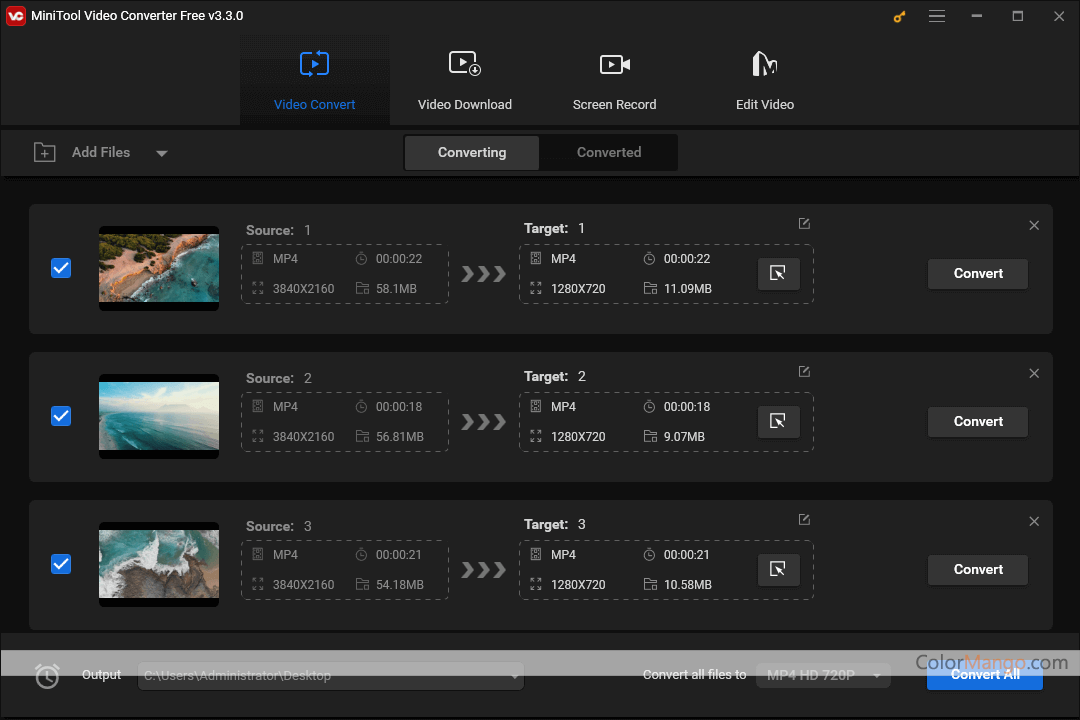Open target format settings for video 2
The width and height of the screenshot is (1080, 720).
(x=778, y=422)
